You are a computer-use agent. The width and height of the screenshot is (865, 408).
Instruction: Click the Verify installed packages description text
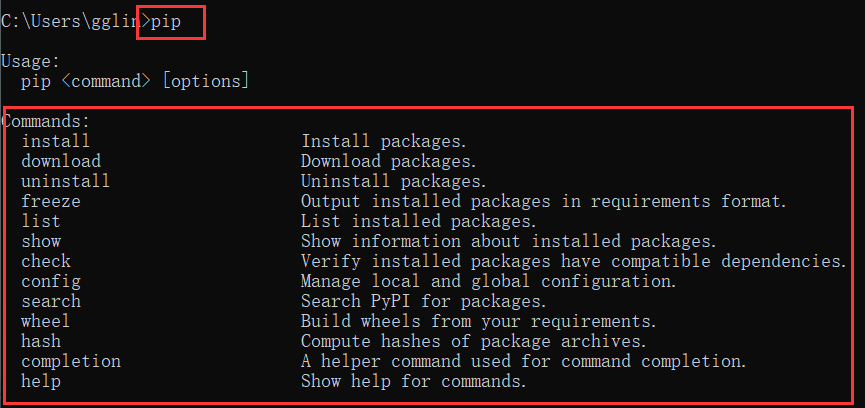tap(574, 261)
